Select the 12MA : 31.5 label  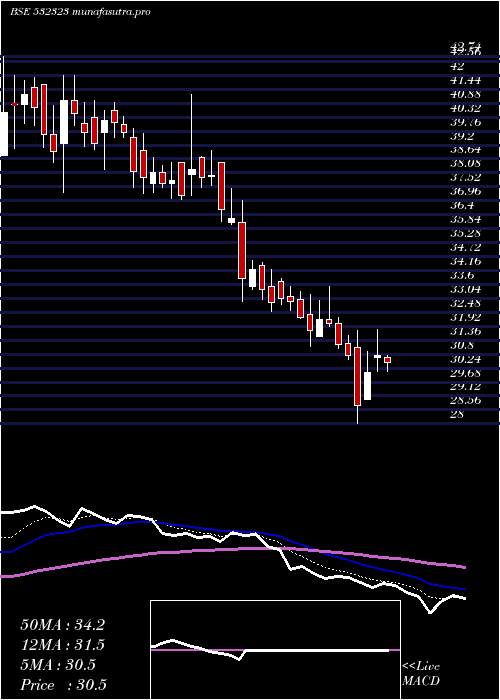pyautogui.click(x=62, y=645)
